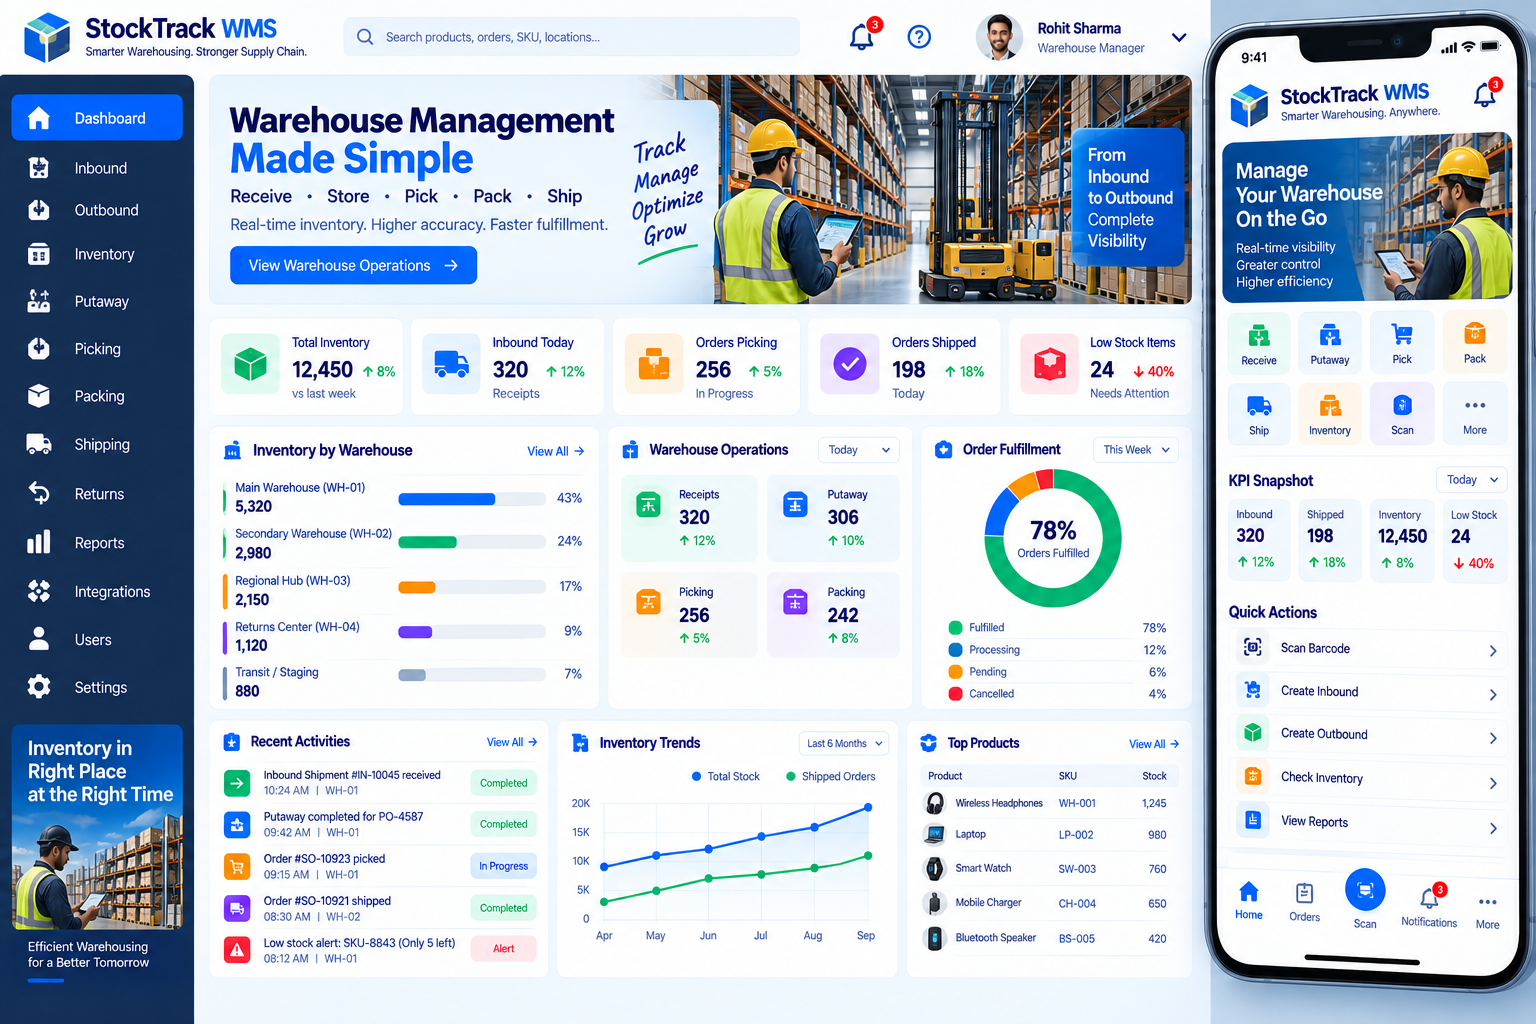1536x1024 pixels.
Task: Click the View Warehouse Operations button
Action: tap(353, 265)
